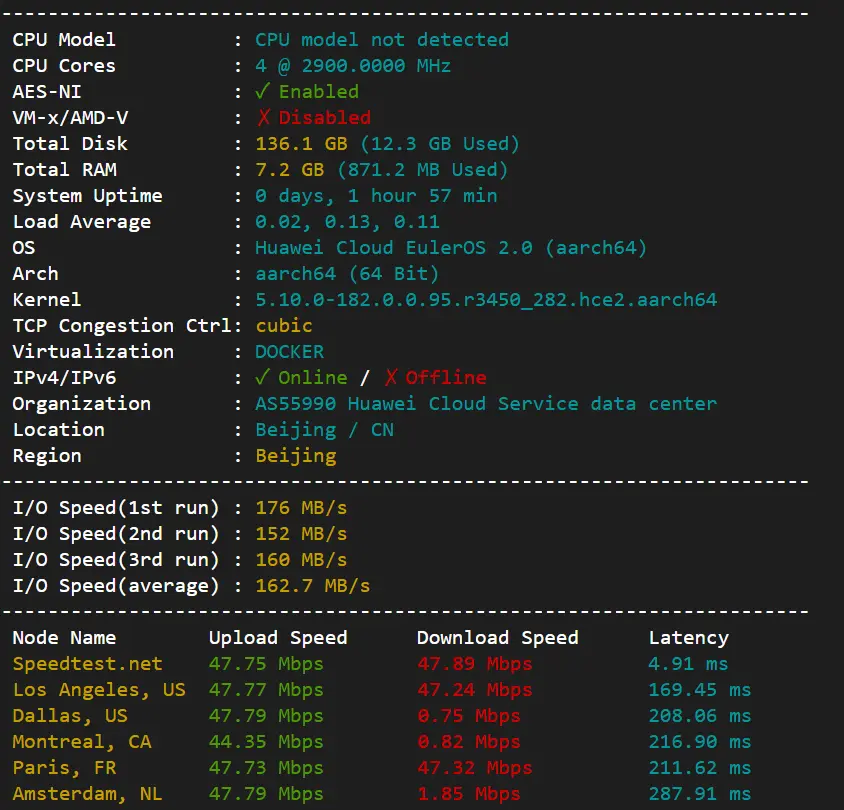Click the Total Disk 136.1 GB value

tap(301, 144)
